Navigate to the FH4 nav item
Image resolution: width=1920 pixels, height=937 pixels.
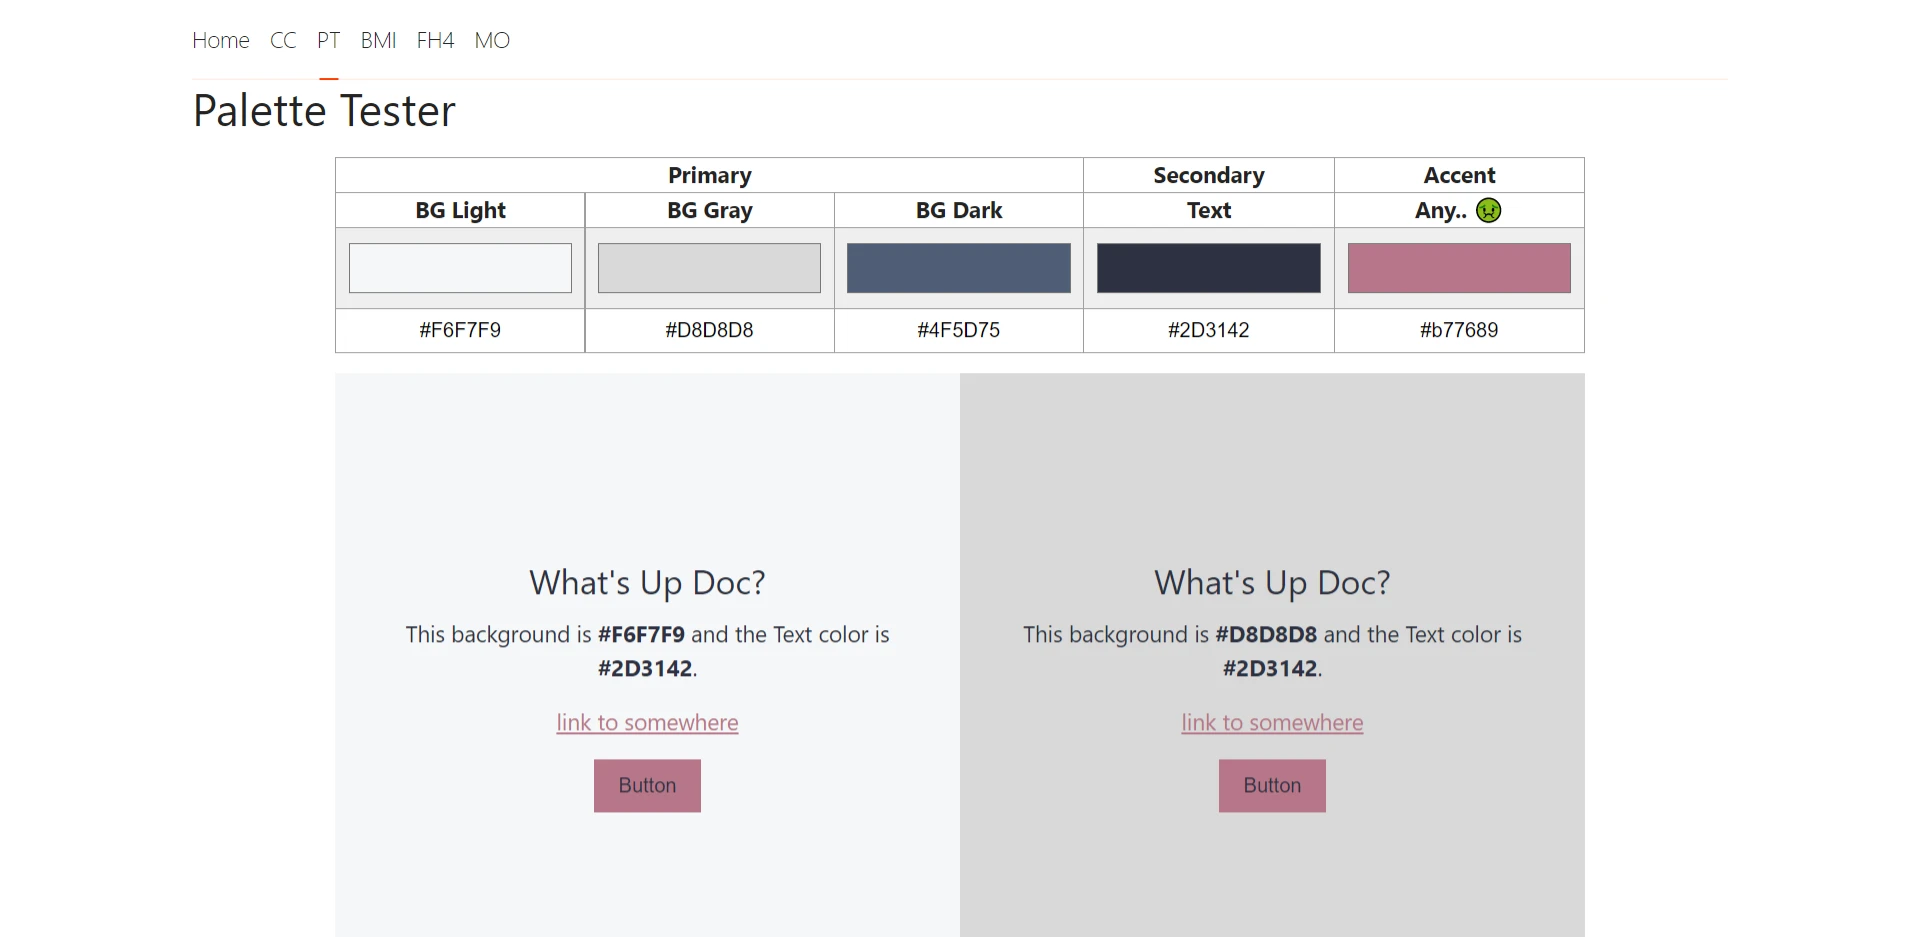coord(435,40)
